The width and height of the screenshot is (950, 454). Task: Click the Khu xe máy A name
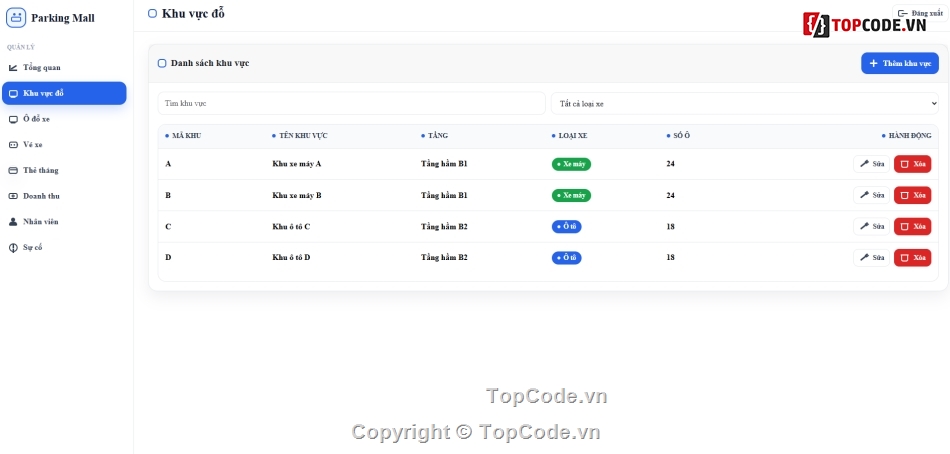click(x=296, y=164)
